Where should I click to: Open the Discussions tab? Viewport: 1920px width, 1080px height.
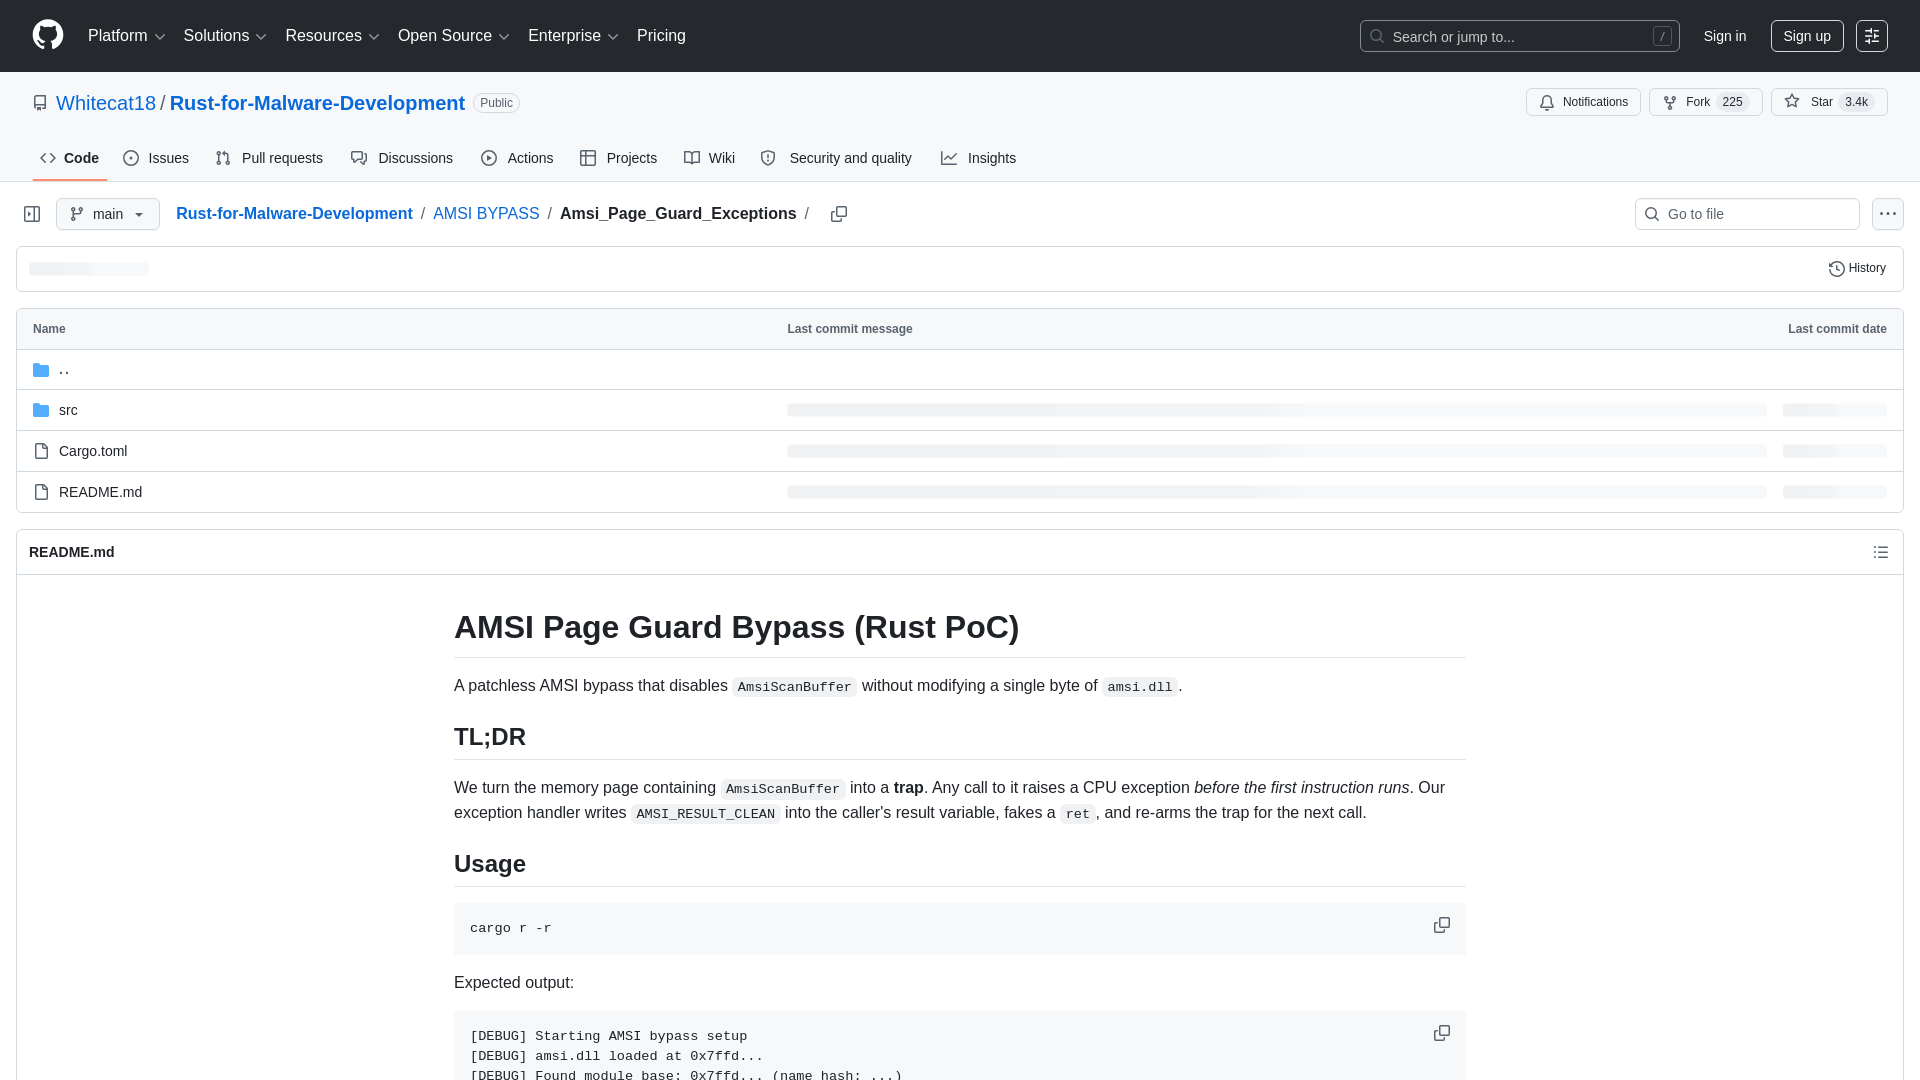tap(402, 158)
